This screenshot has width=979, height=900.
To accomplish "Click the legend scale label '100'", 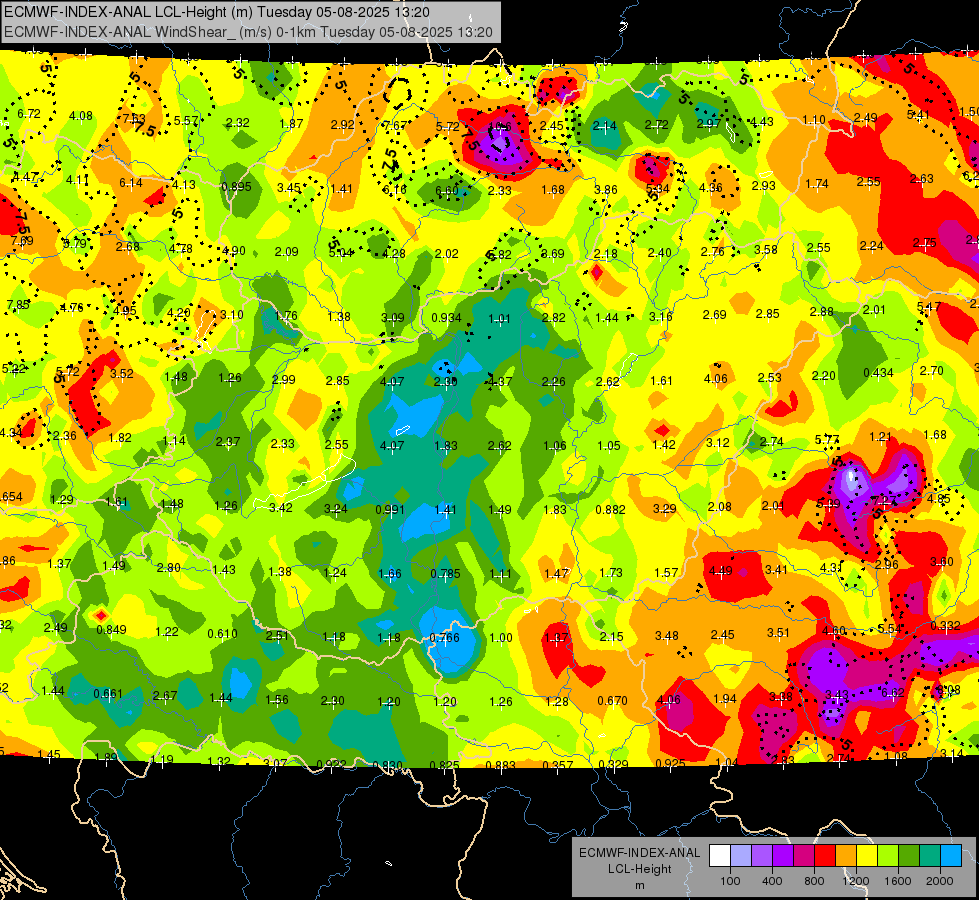I will [x=730, y=881].
